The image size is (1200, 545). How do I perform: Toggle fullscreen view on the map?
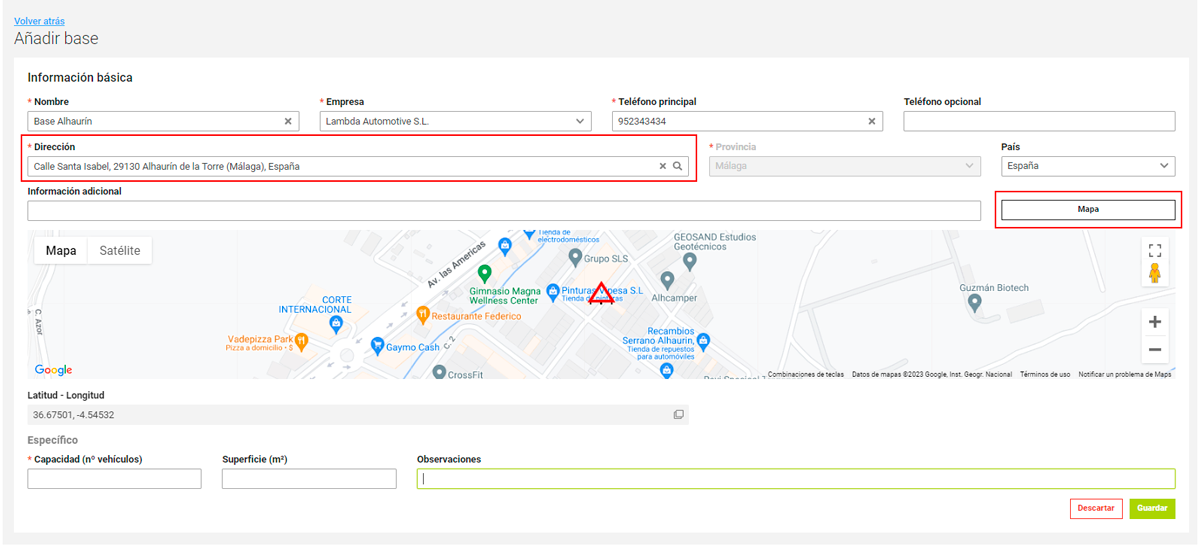coord(1155,250)
